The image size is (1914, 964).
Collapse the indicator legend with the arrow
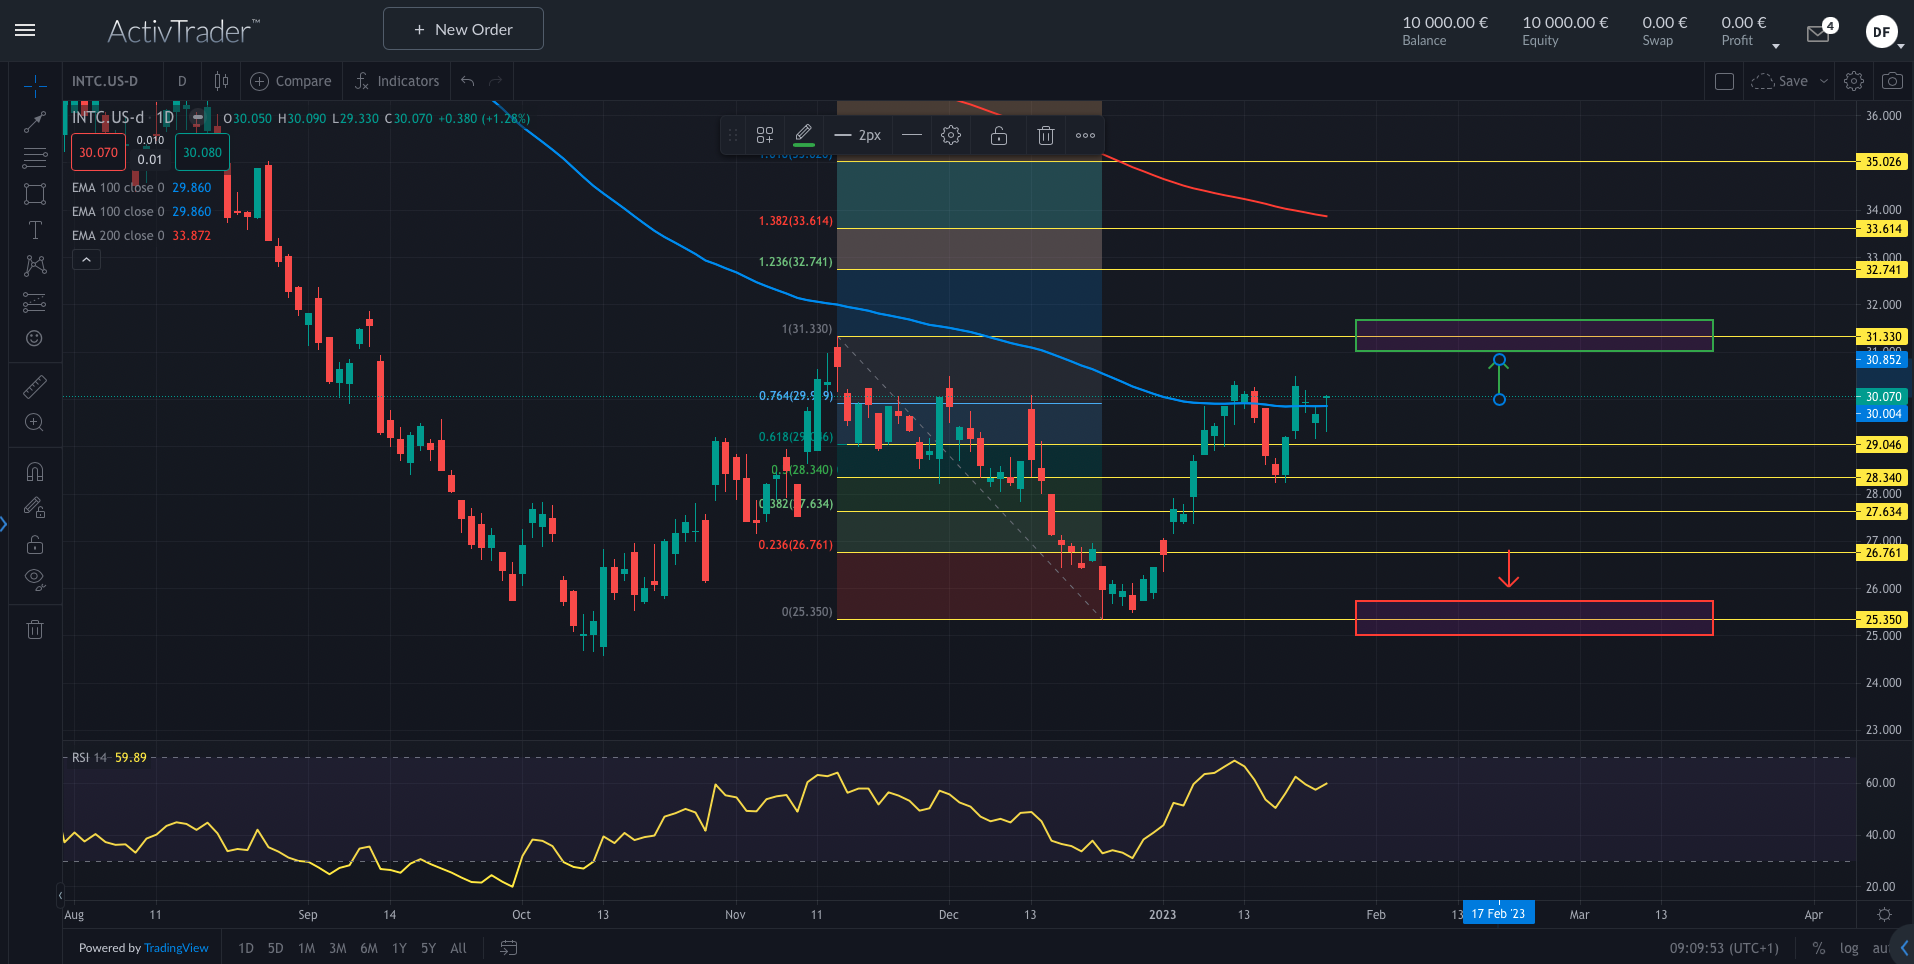click(86, 259)
